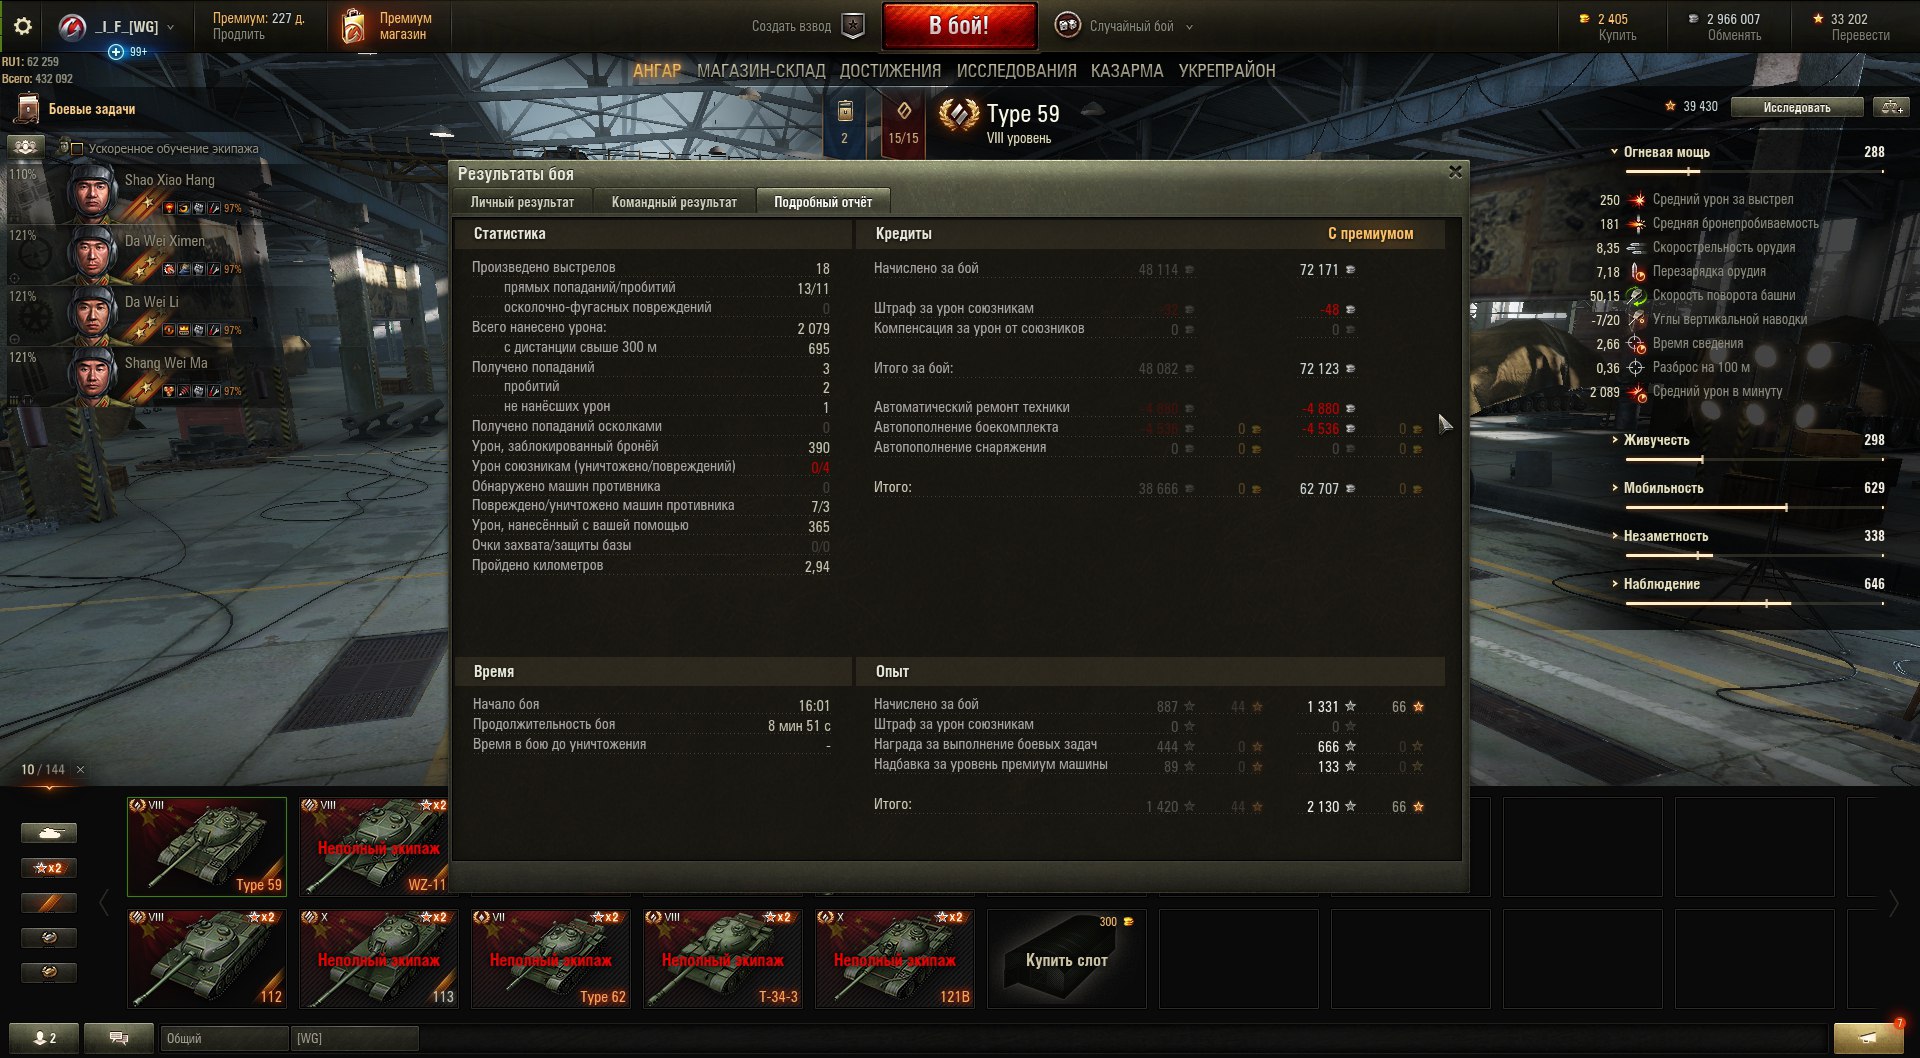Click the notifications icon at bottom right

click(1868, 1038)
